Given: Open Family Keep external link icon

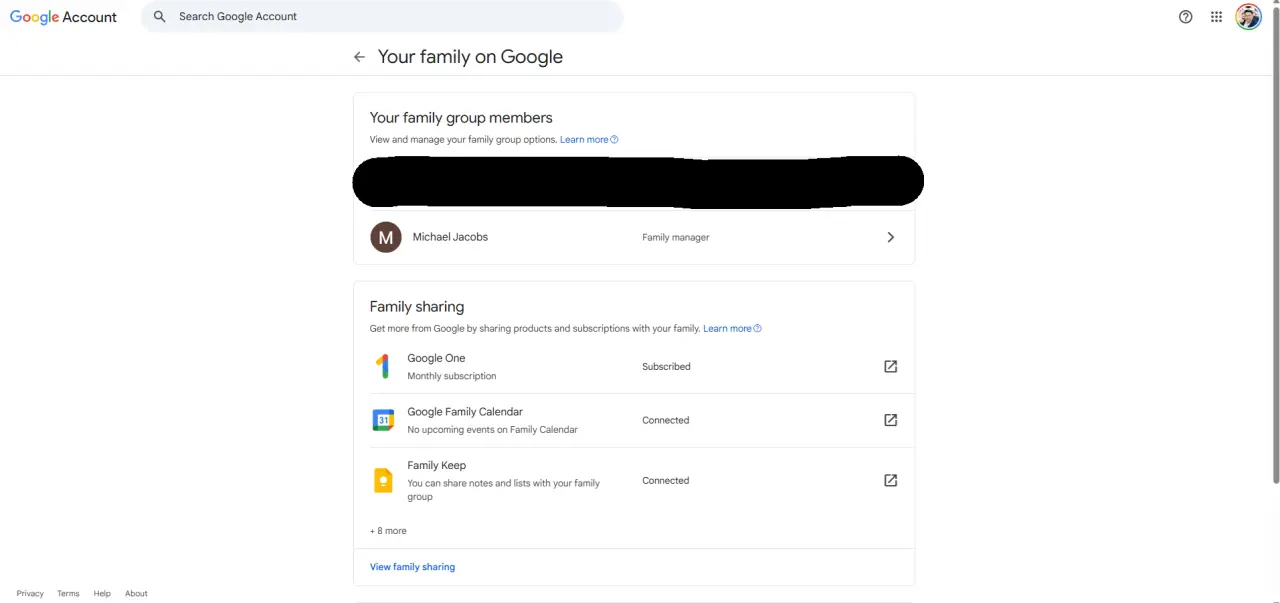Looking at the screenshot, I should click(891, 481).
